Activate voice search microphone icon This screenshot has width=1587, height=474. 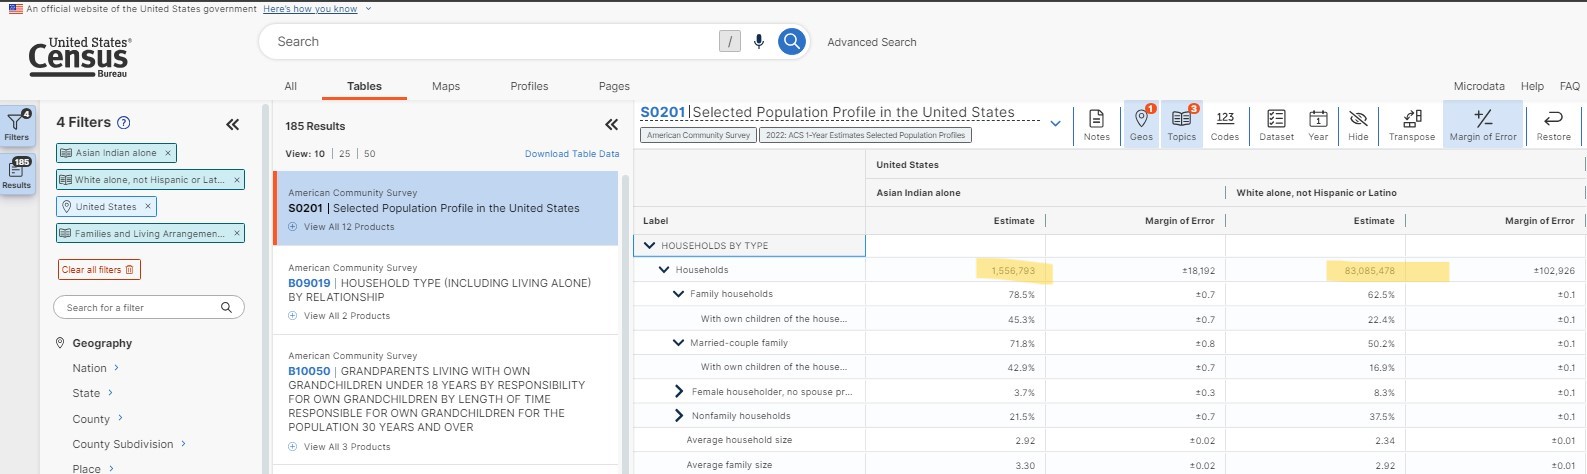(x=759, y=42)
